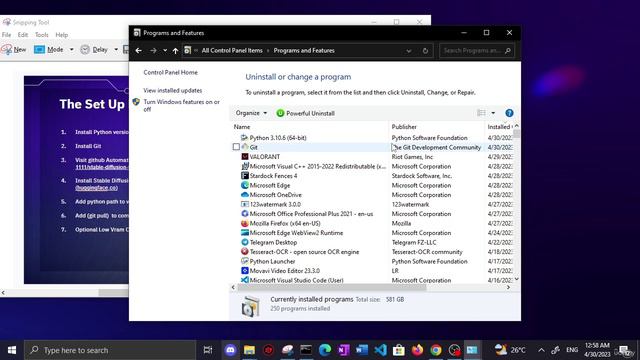Image resolution: width=640 pixels, height=360 pixels.
Task: Select Telegram Desktop entry
Action: [x=273, y=242]
